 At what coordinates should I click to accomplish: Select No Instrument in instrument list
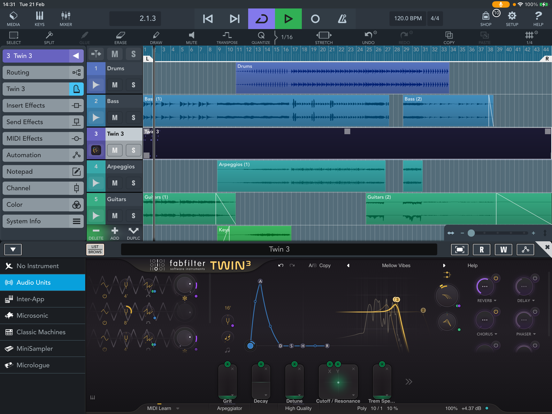[43, 266]
